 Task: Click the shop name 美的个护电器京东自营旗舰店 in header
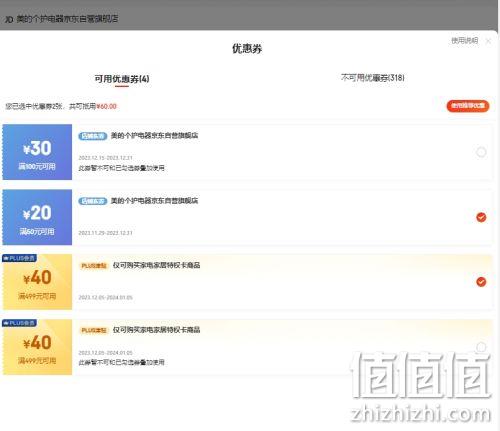pyautogui.click(x=67, y=19)
